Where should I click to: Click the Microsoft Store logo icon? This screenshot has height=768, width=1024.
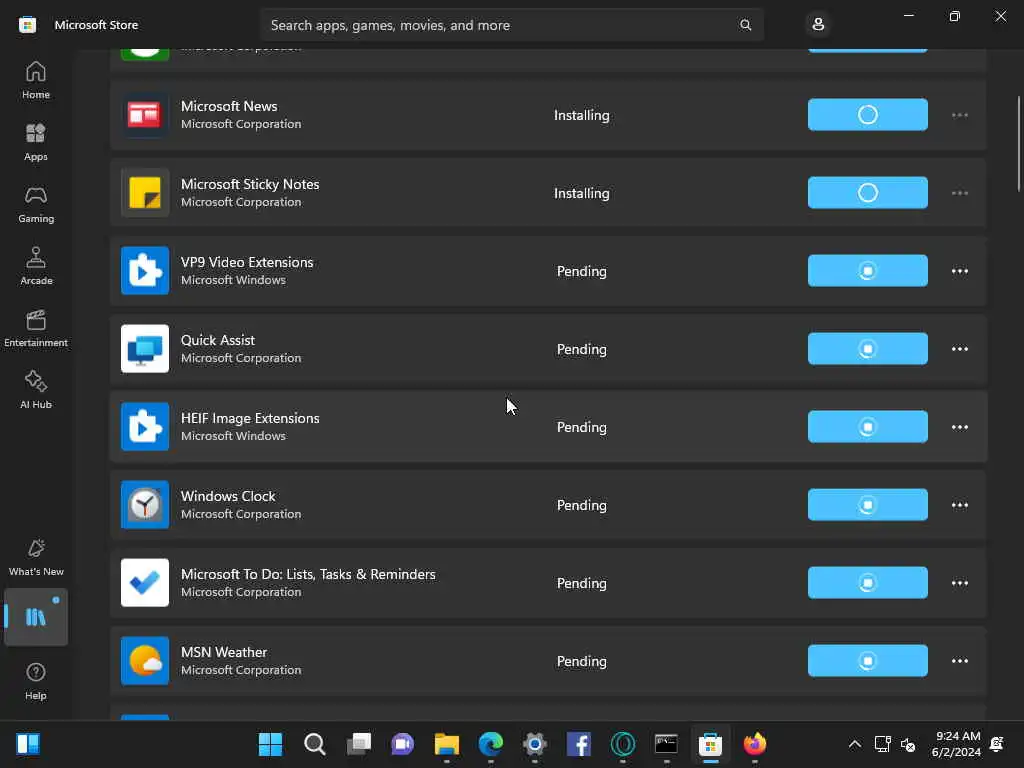27,25
